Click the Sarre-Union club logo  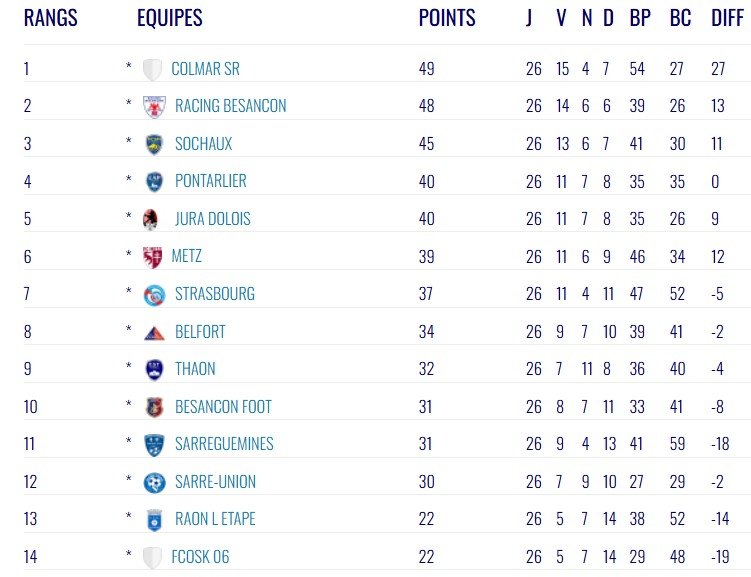tap(154, 482)
